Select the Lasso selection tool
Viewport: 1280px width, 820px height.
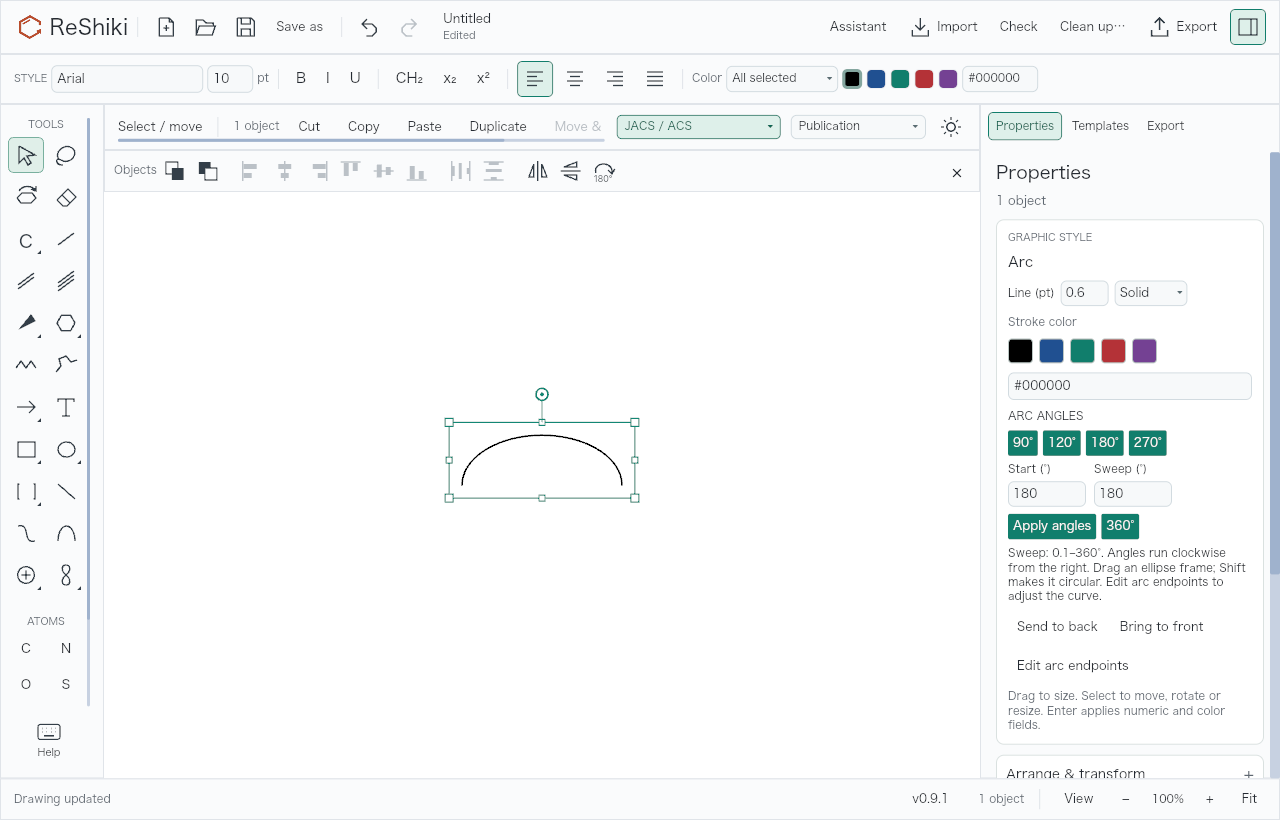coord(66,155)
